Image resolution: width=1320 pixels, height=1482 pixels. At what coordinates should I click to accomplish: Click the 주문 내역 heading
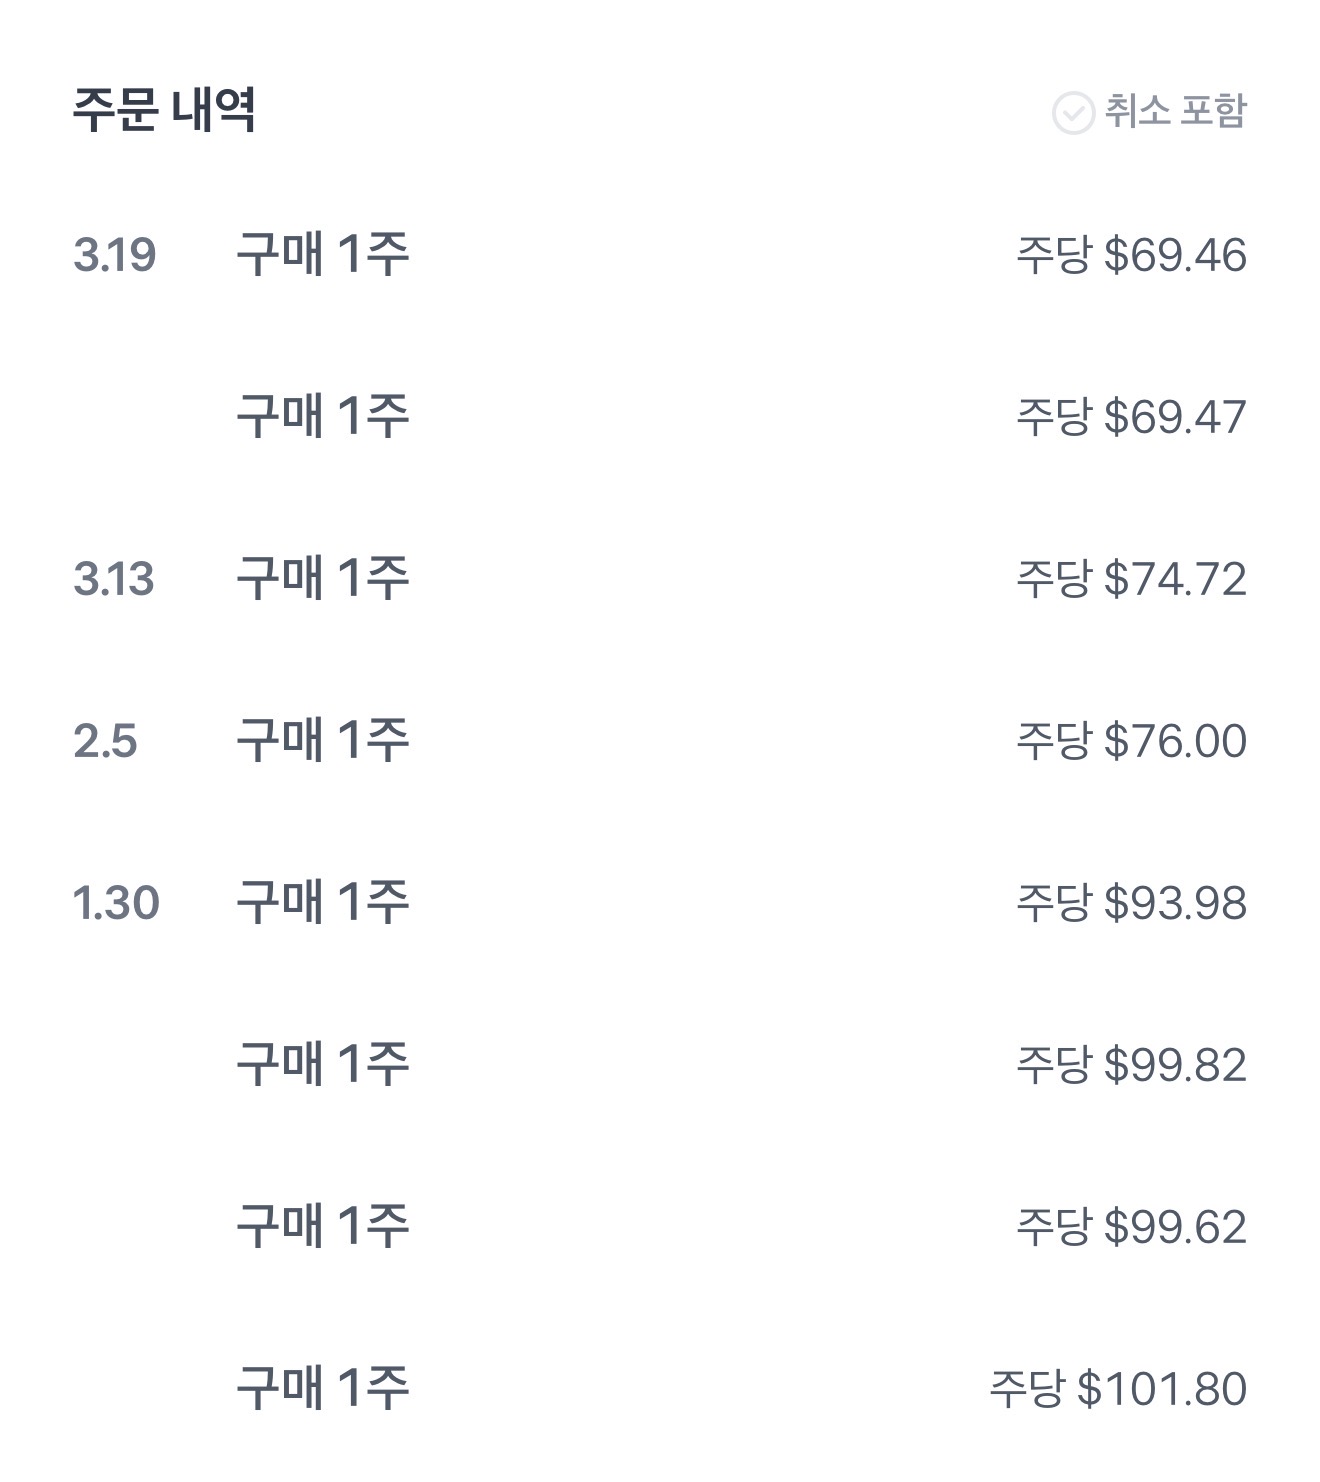click(x=164, y=109)
